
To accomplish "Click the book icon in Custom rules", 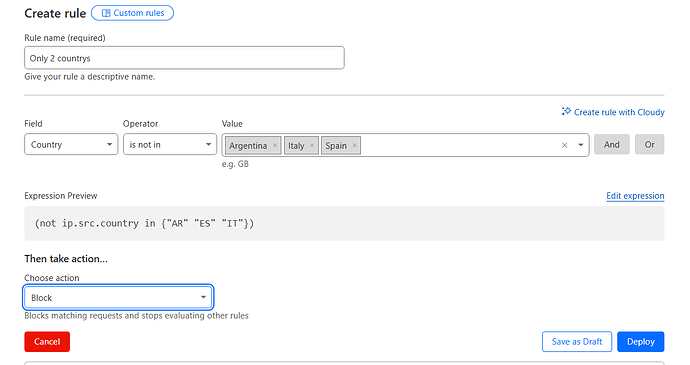I will tap(106, 13).
